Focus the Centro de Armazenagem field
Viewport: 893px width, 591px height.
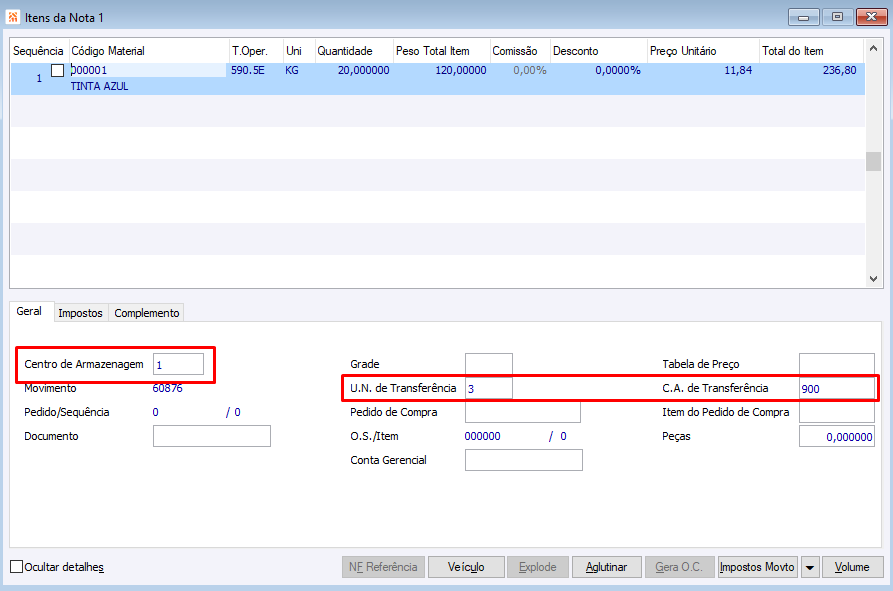(x=178, y=364)
